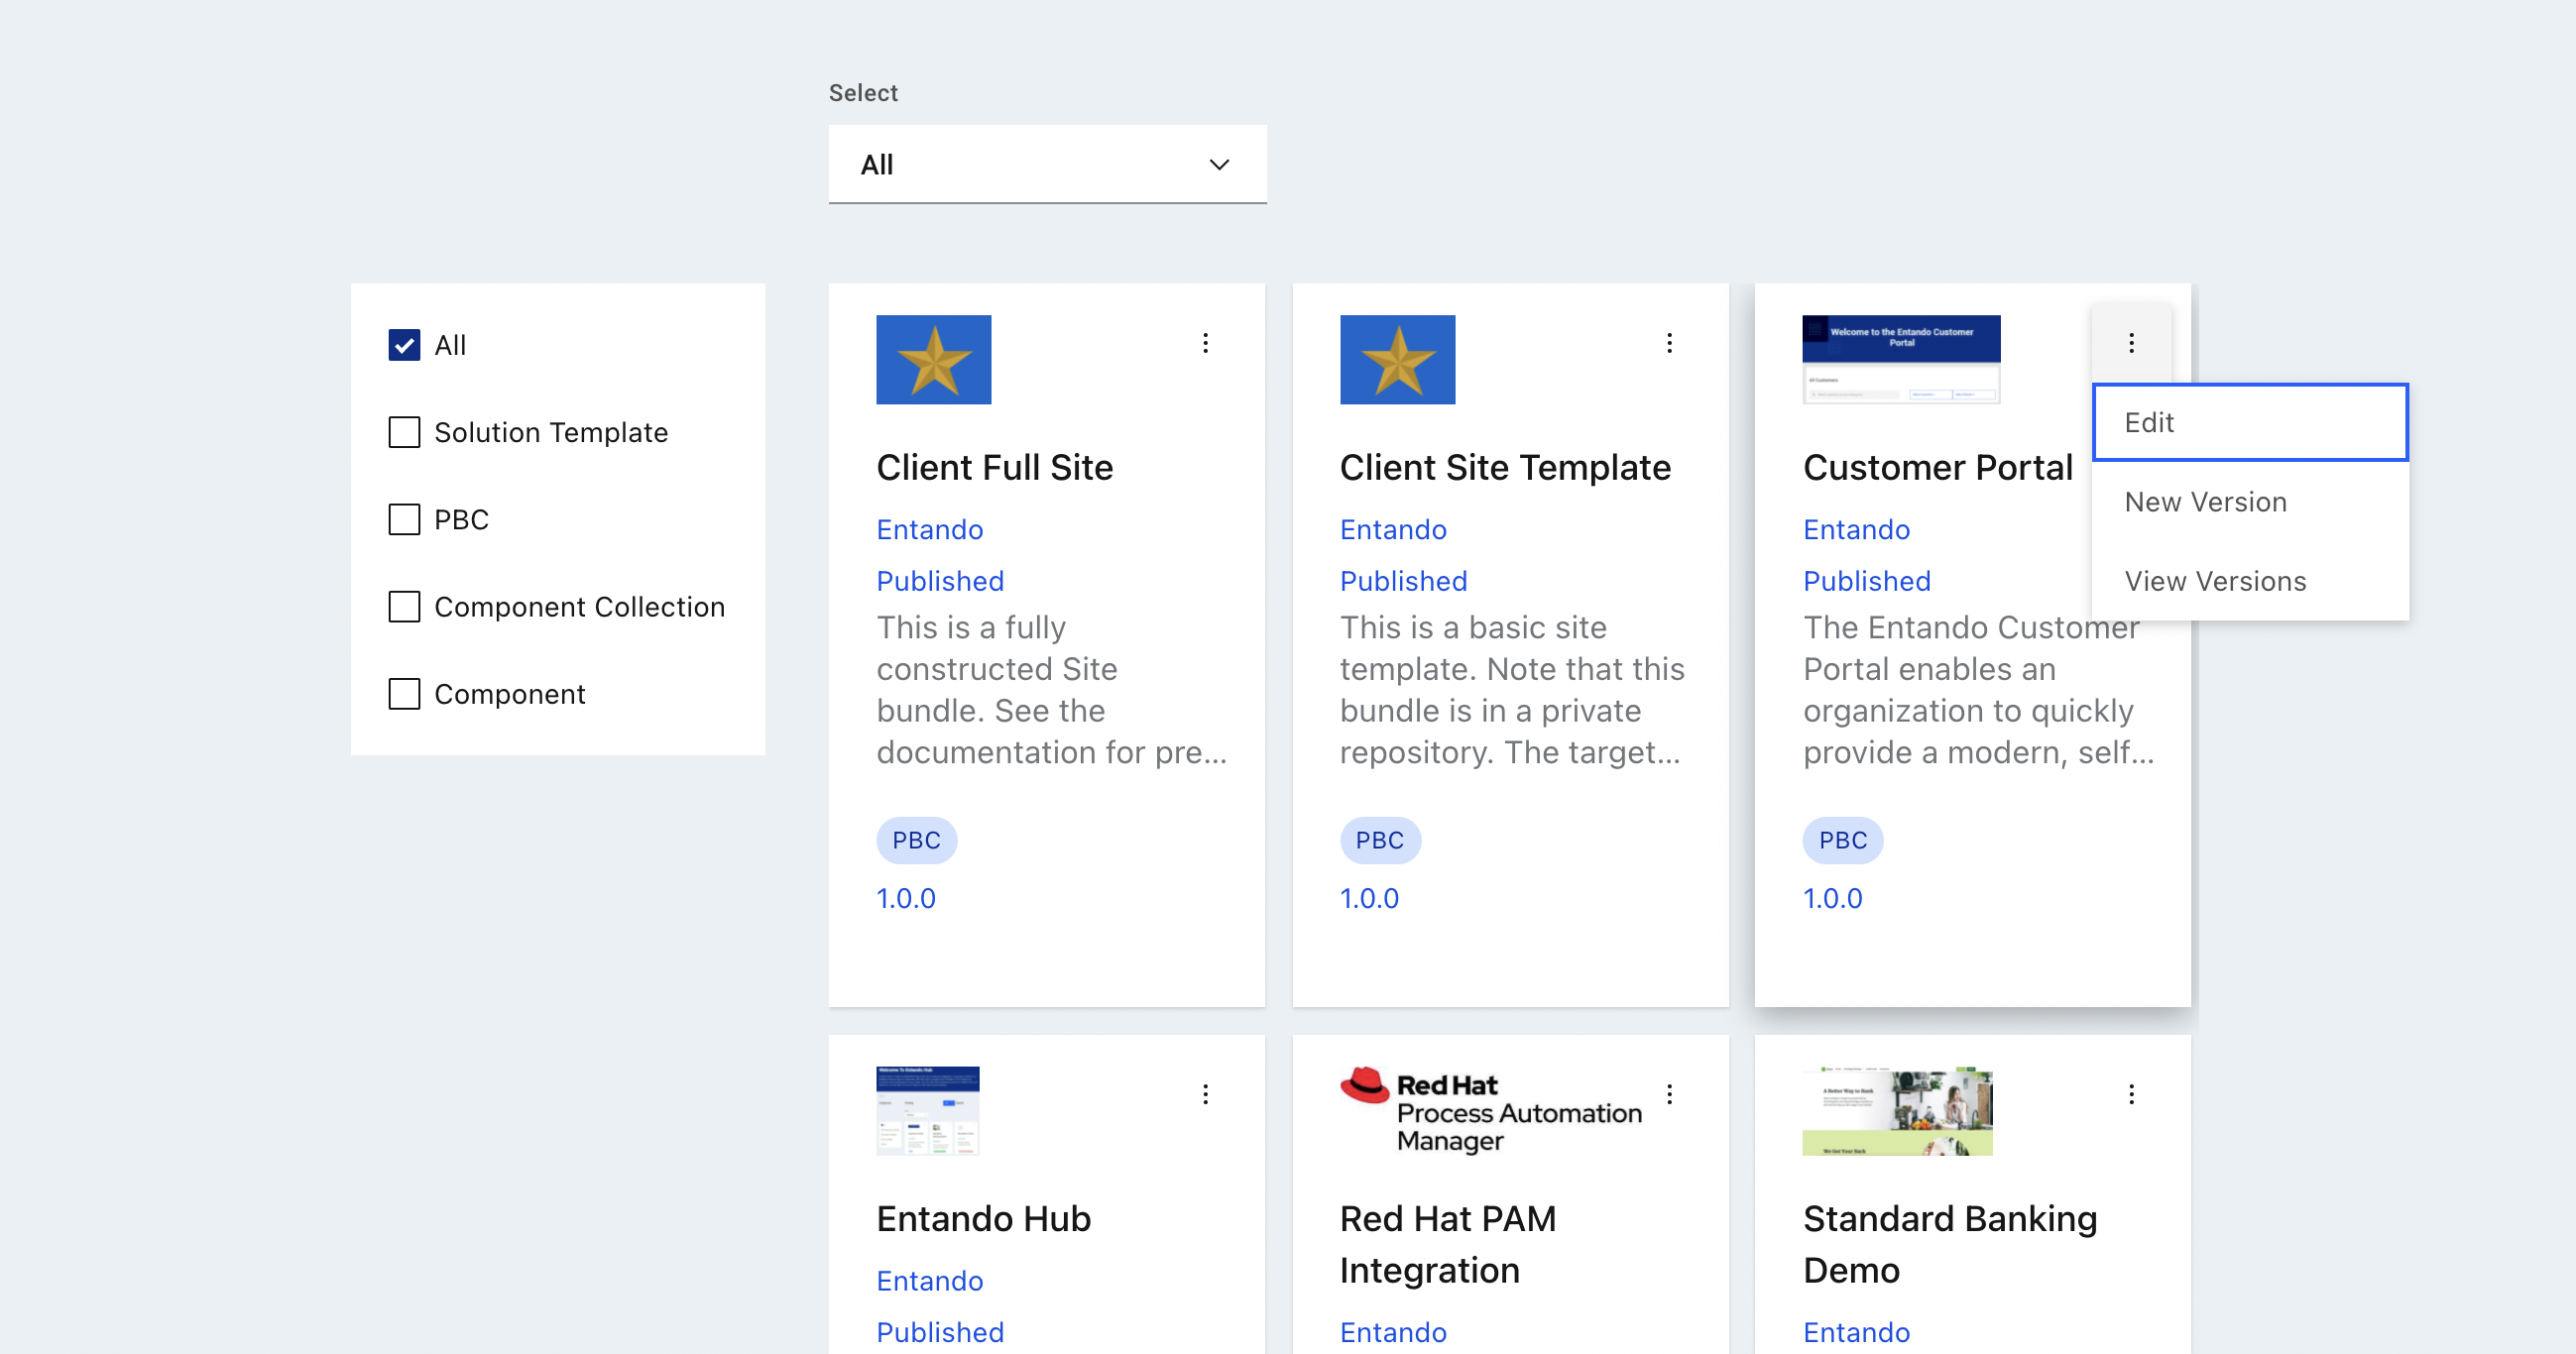The width and height of the screenshot is (2576, 1354).
Task: Select New Version menu entry
Action: point(2205,502)
